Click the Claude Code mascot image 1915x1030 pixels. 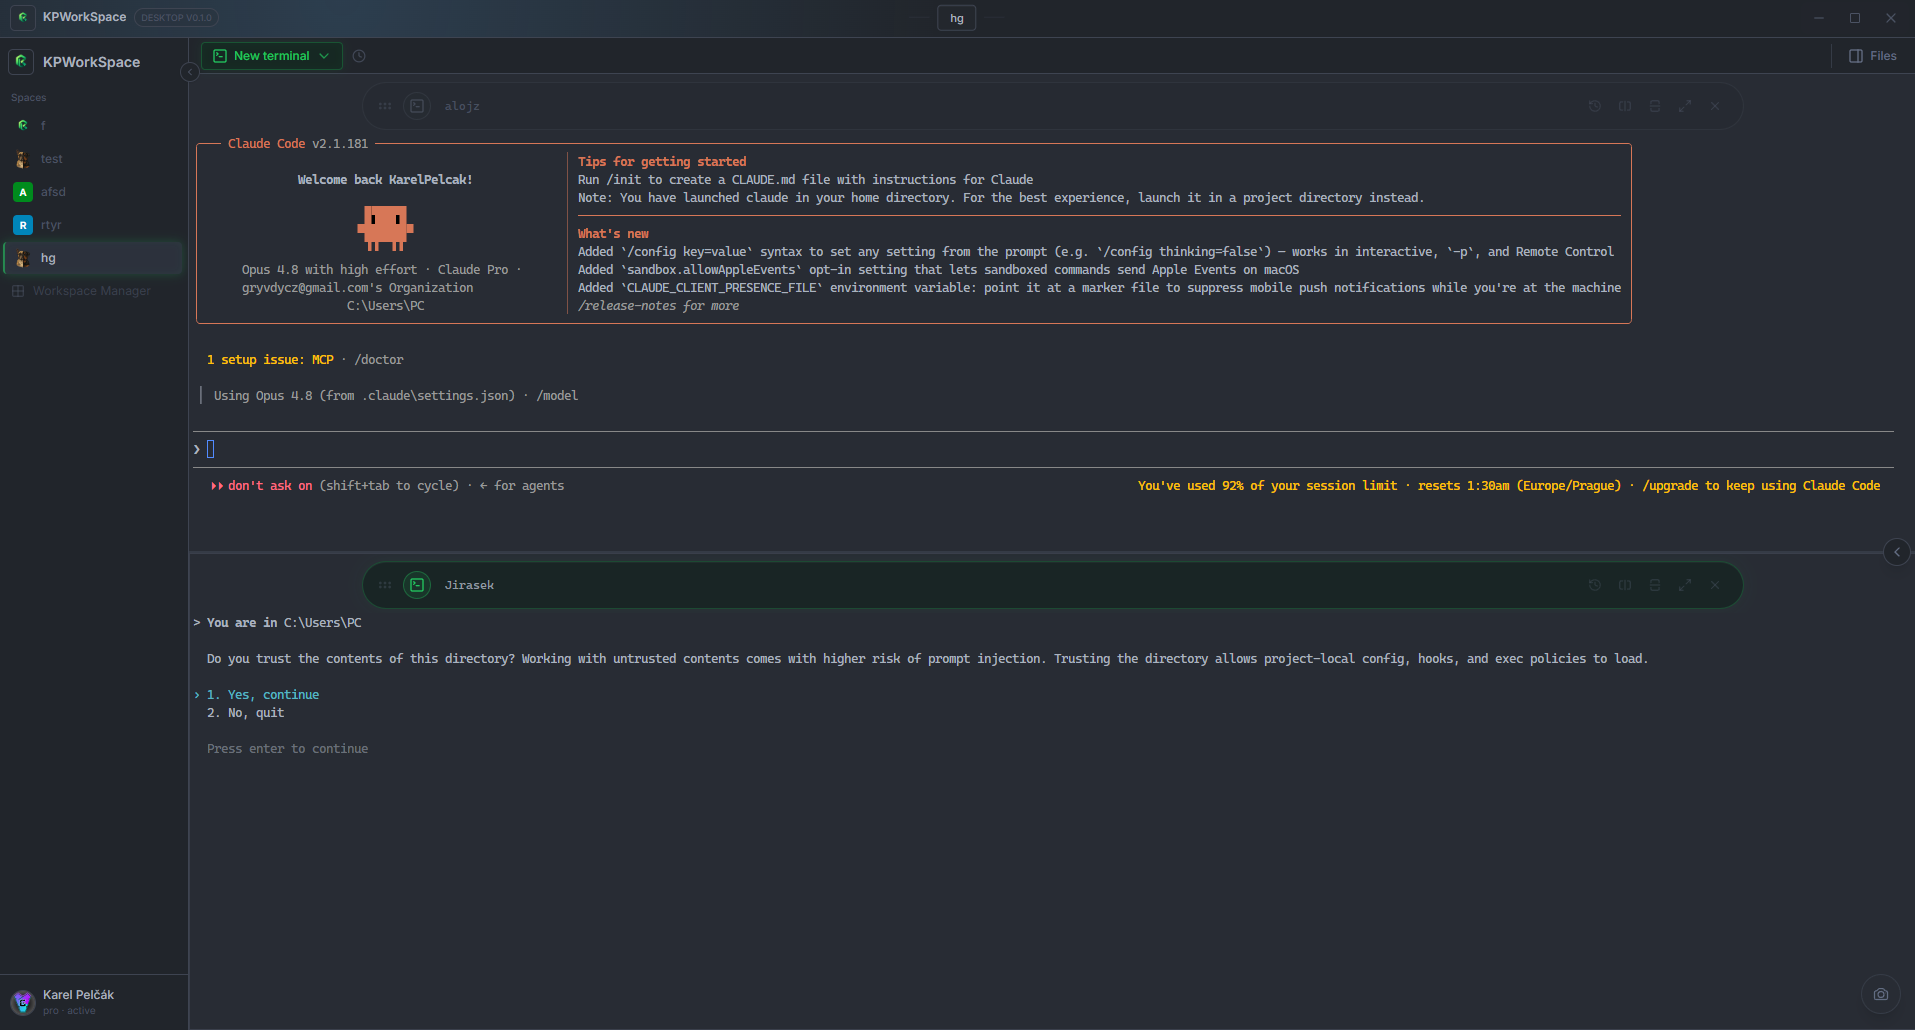pyautogui.click(x=385, y=227)
